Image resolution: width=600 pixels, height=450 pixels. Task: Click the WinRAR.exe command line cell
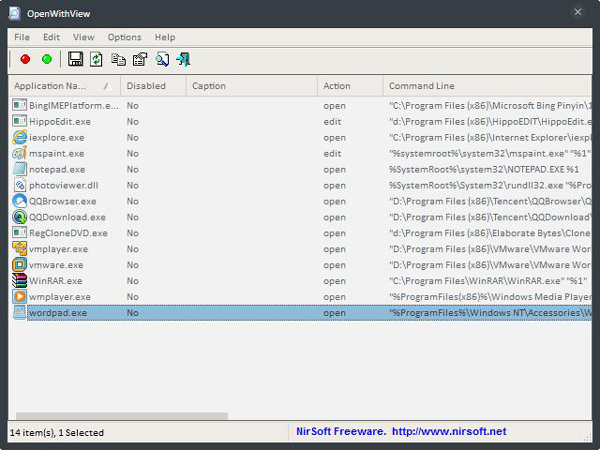(x=488, y=281)
